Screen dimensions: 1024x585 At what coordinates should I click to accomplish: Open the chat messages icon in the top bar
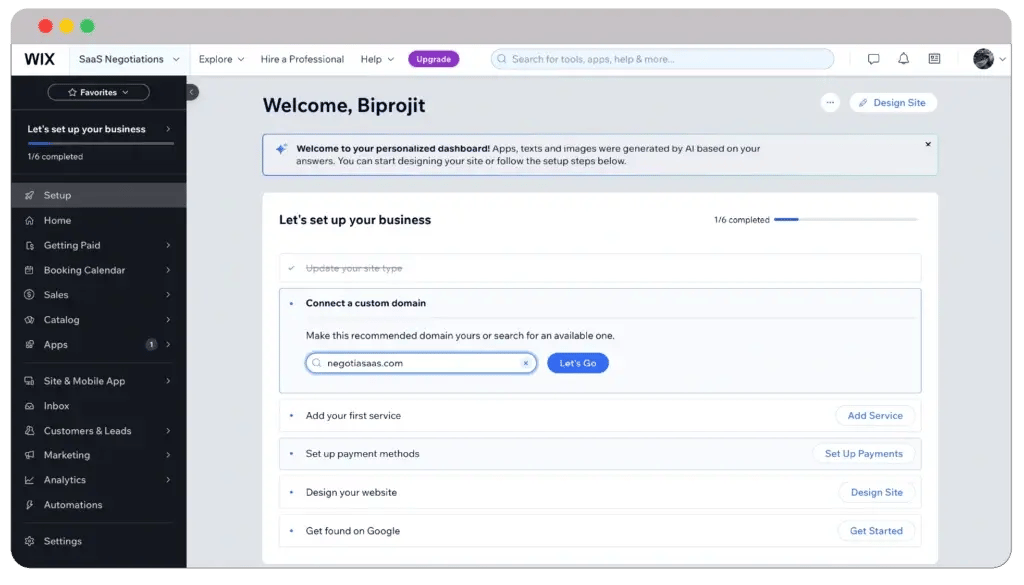pyautogui.click(x=873, y=59)
